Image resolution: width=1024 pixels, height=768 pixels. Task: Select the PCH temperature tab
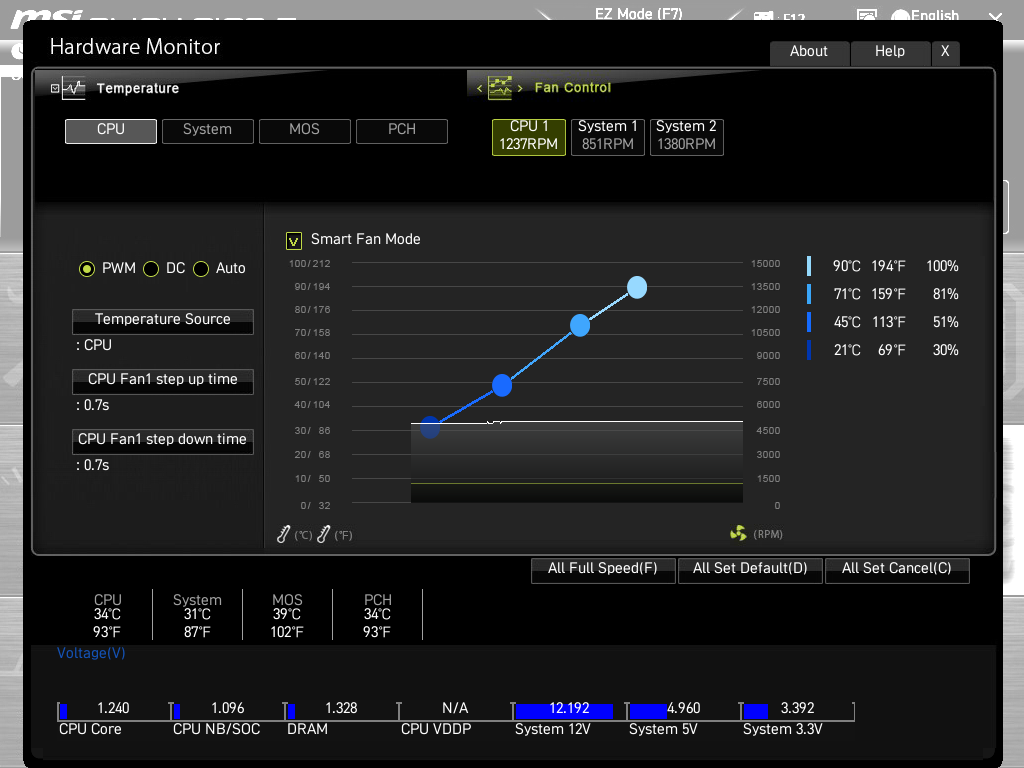coord(402,131)
